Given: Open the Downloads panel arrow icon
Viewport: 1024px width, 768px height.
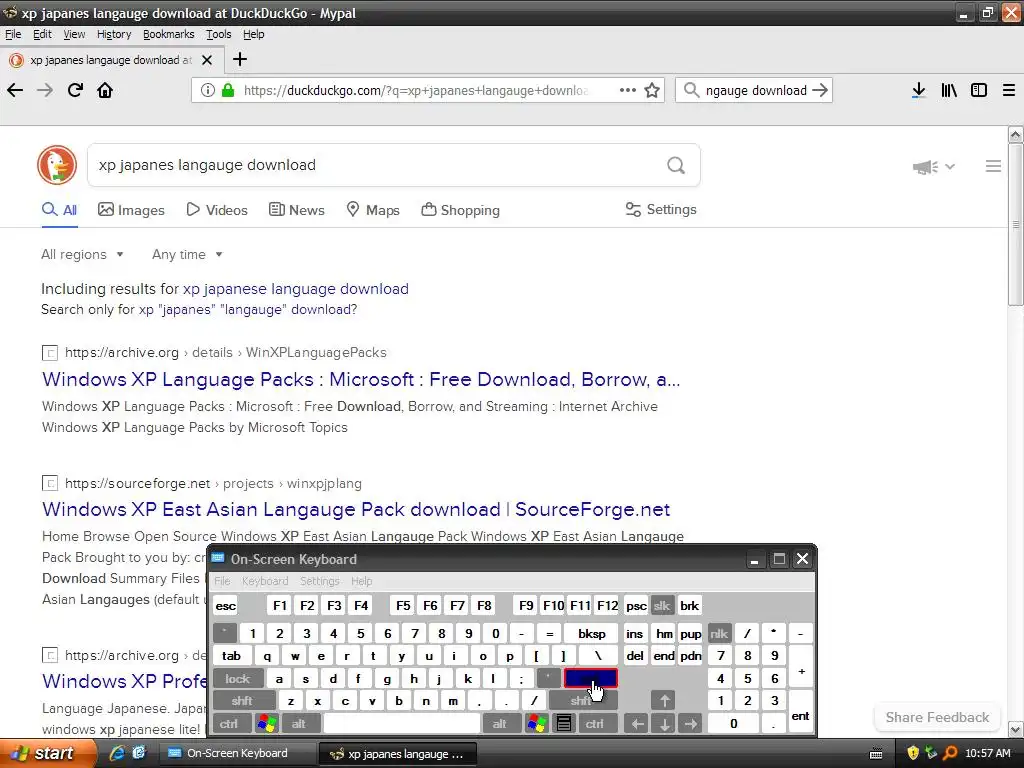Looking at the screenshot, I should tap(918, 90).
